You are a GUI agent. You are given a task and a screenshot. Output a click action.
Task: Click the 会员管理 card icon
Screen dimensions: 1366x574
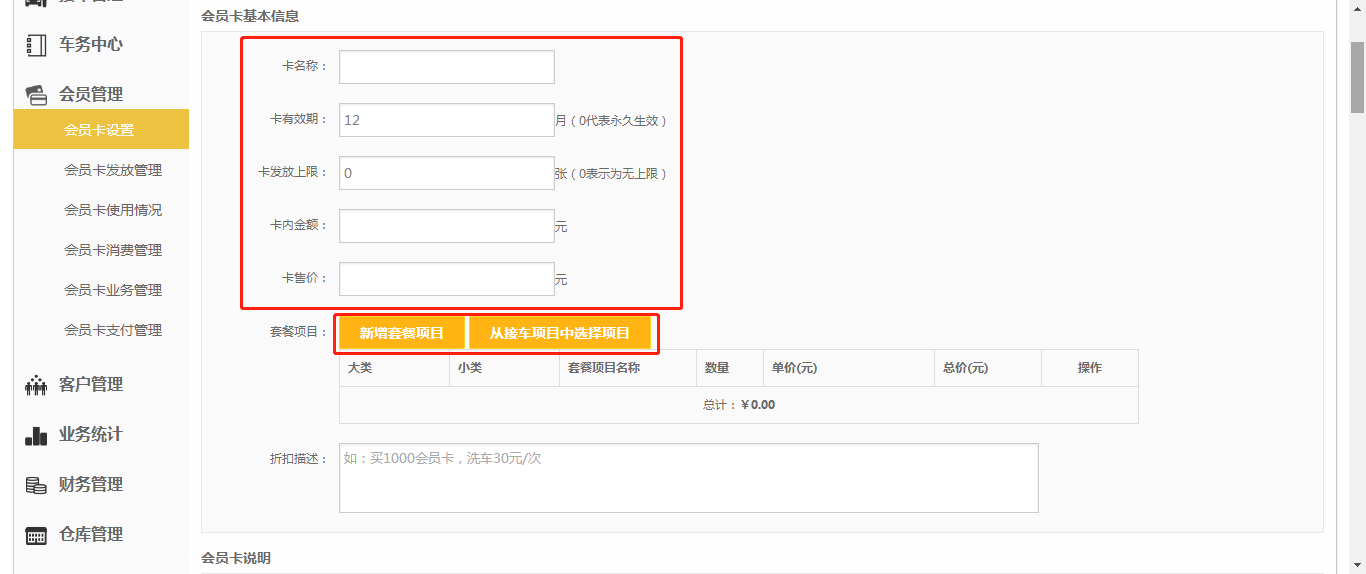pyautogui.click(x=36, y=95)
